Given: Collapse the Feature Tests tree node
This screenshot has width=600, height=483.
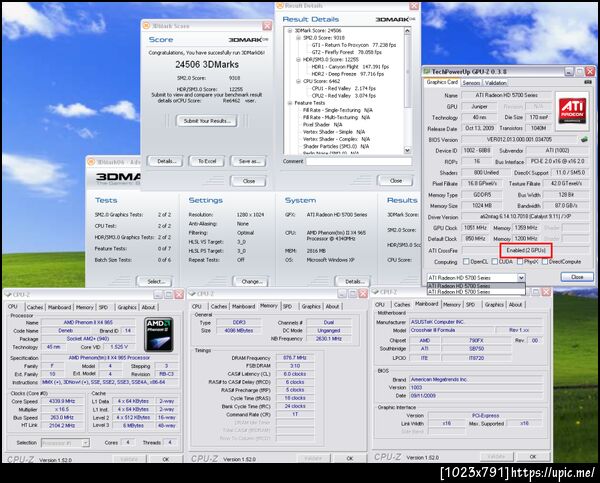Looking at the screenshot, I should tap(290, 103).
